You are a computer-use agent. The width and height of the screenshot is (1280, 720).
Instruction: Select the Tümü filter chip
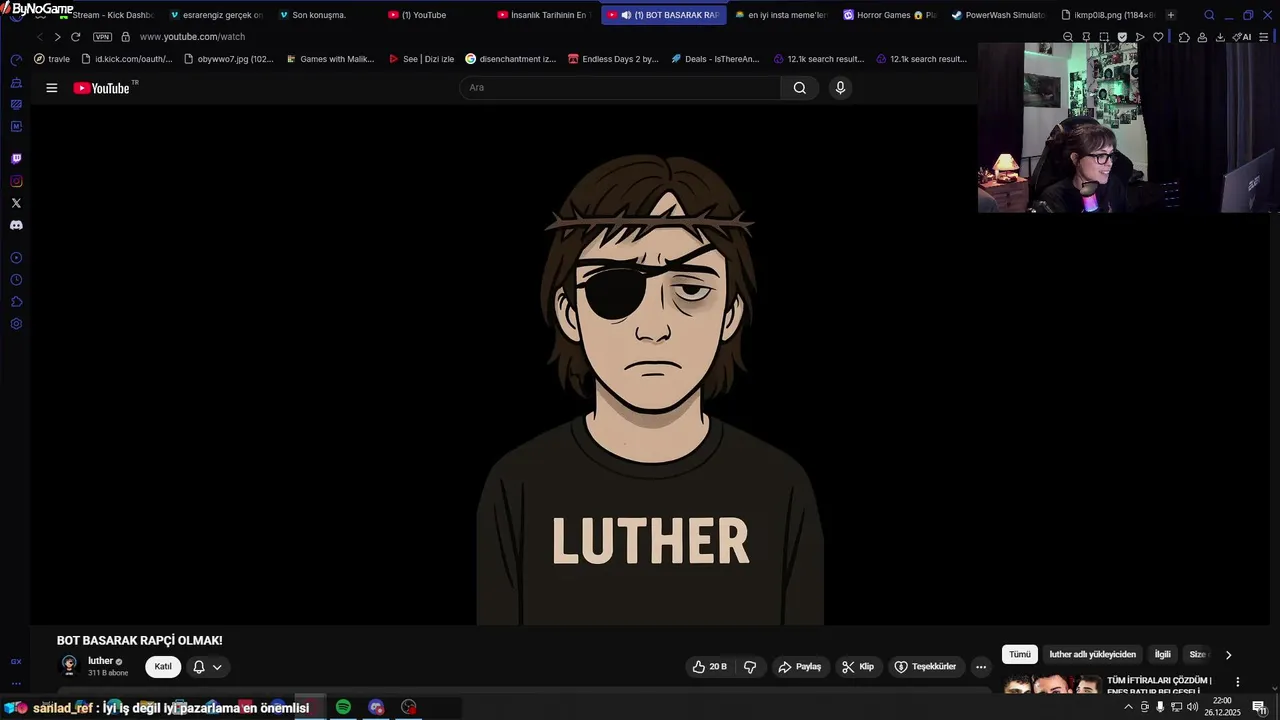(1019, 655)
